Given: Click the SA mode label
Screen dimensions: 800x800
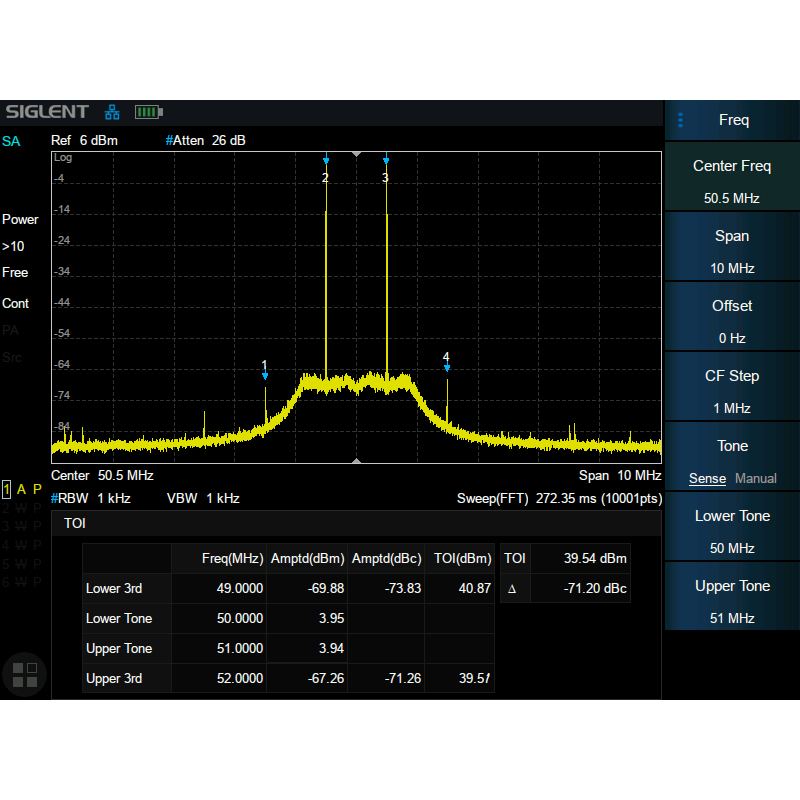Looking at the screenshot, I should pyautogui.click(x=11, y=141).
